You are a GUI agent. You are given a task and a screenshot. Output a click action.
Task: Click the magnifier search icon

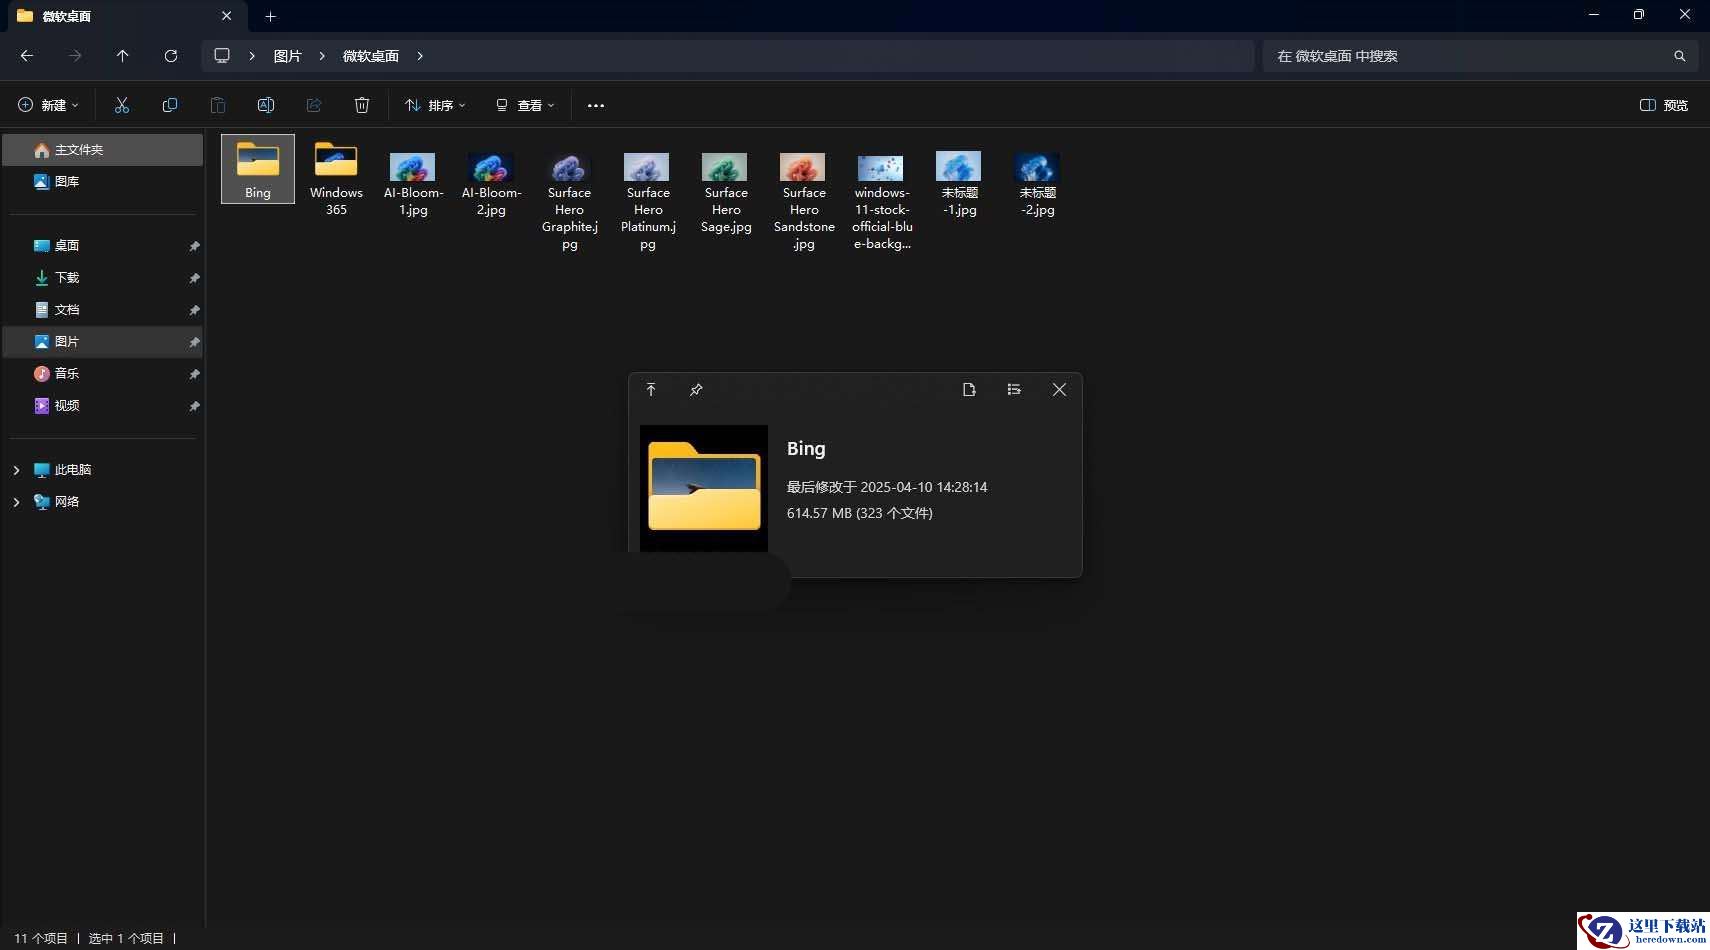[x=1680, y=56]
